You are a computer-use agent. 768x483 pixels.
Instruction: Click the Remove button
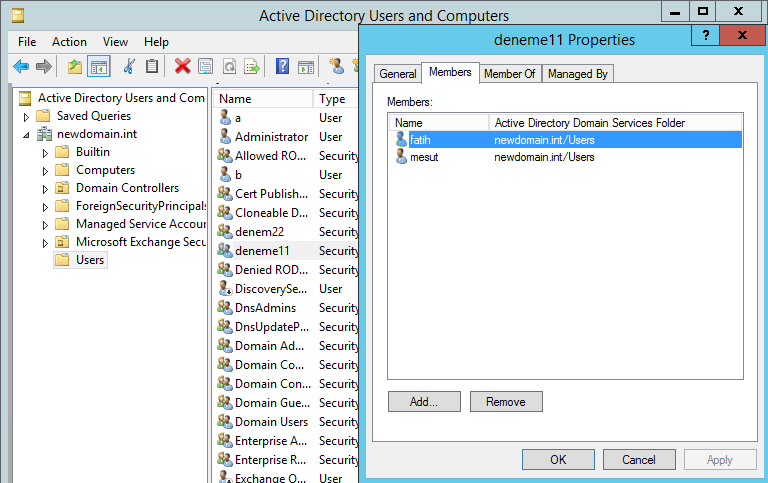tap(505, 401)
